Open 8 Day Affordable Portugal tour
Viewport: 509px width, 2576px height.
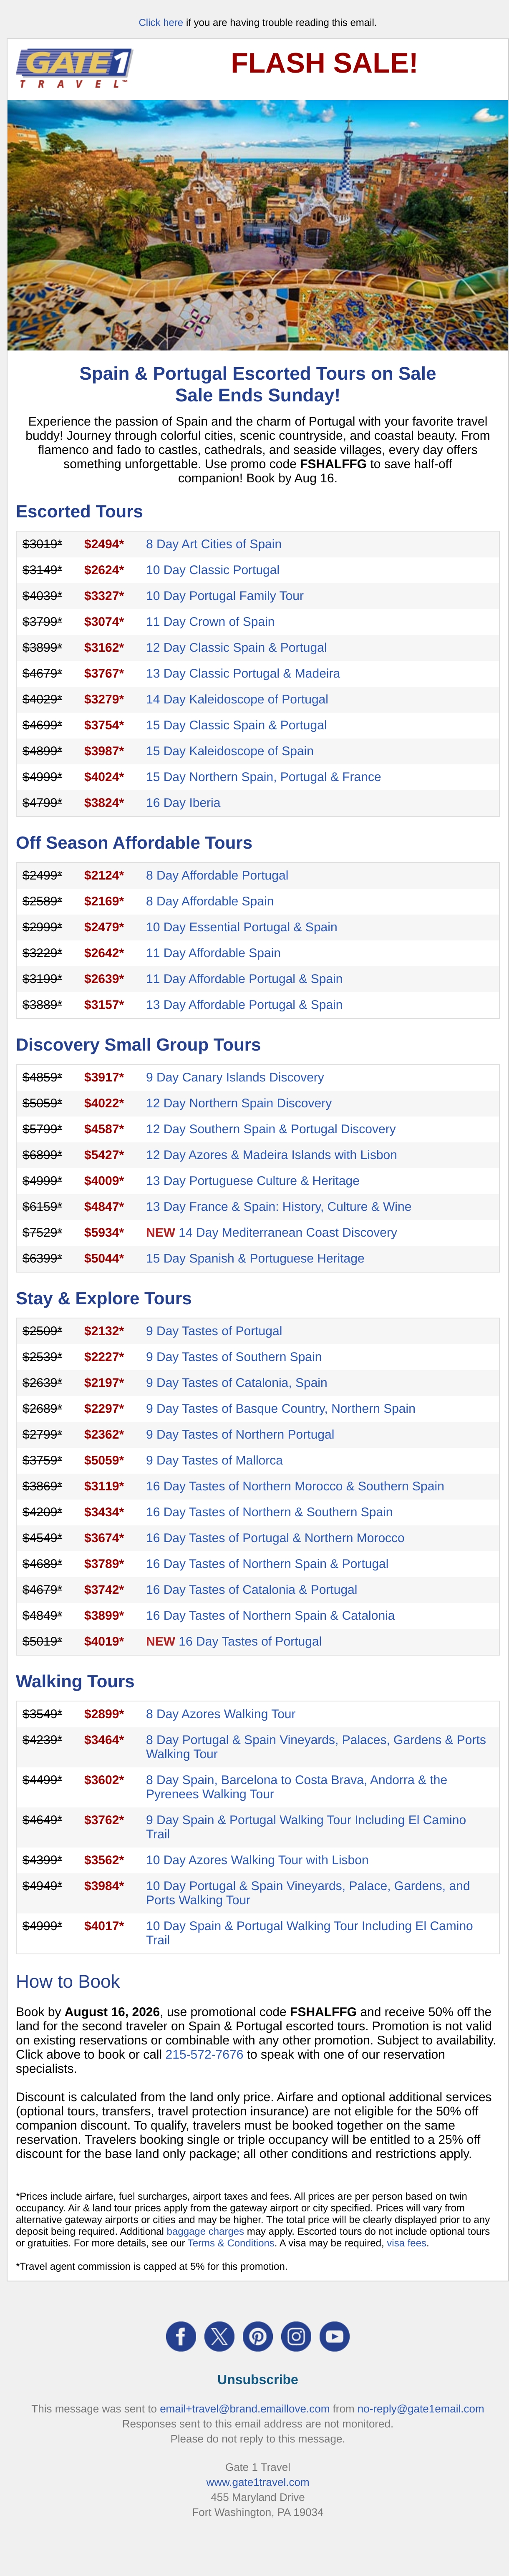tap(217, 875)
